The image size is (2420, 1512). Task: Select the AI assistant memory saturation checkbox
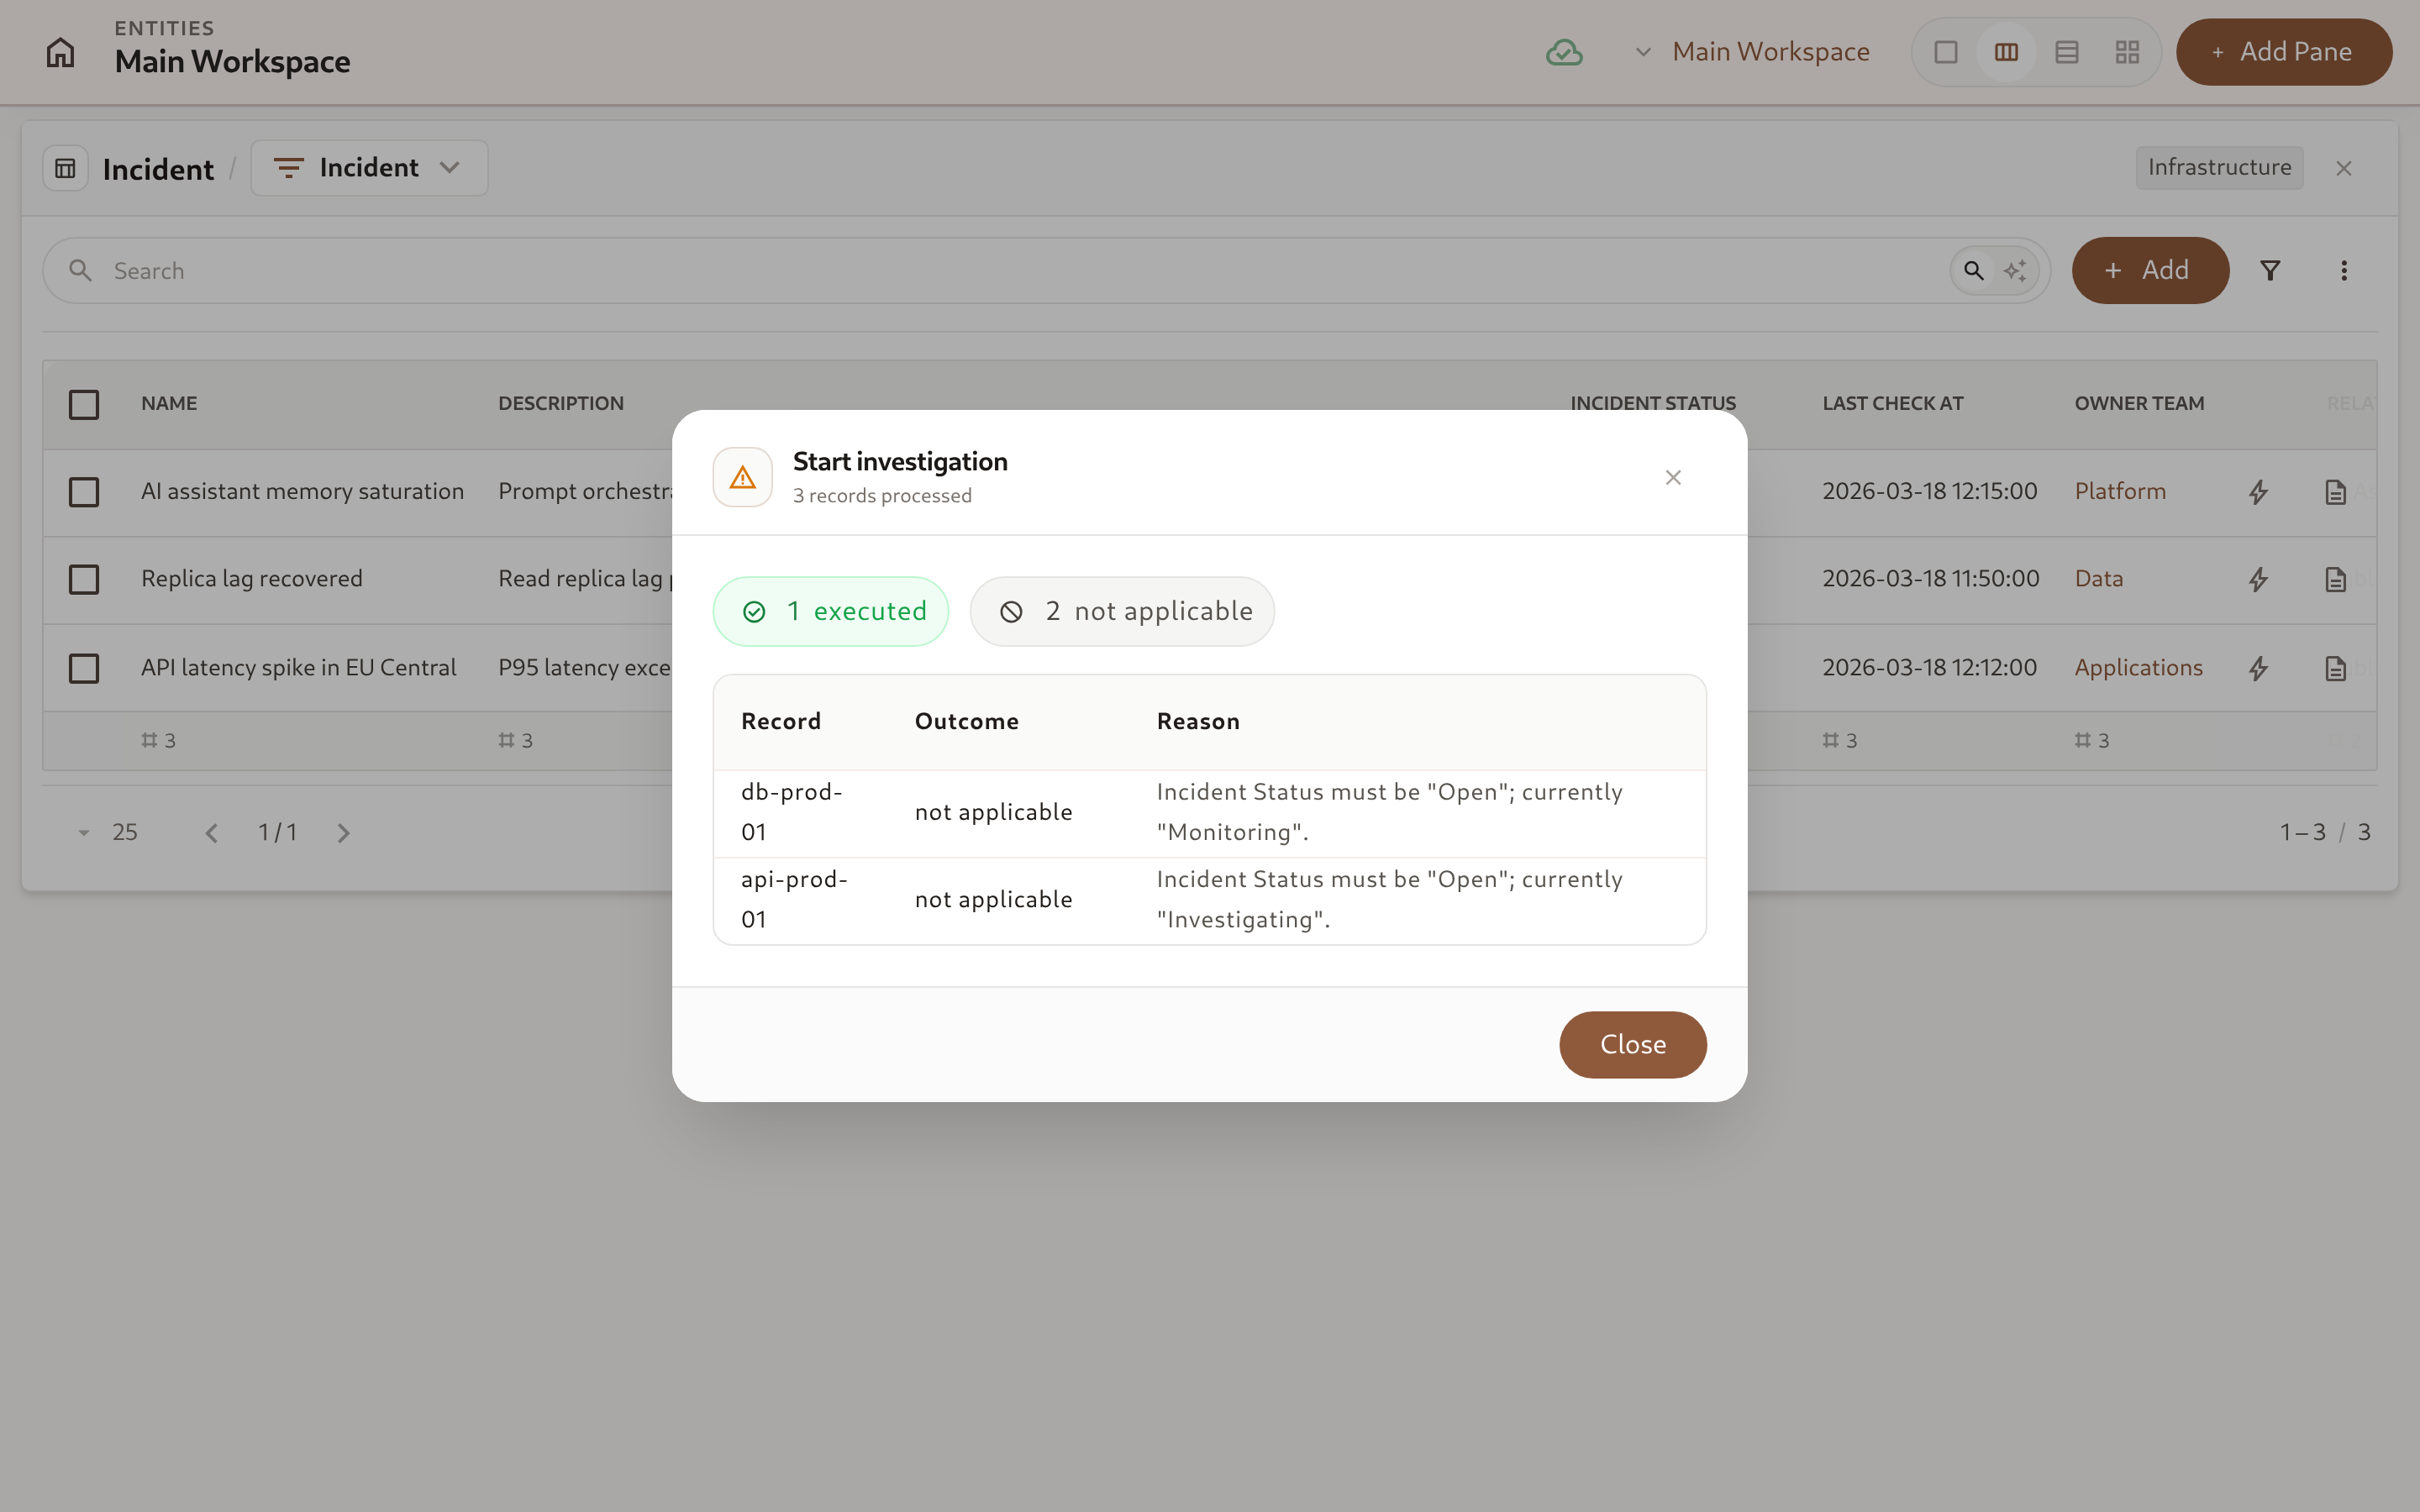(84, 492)
